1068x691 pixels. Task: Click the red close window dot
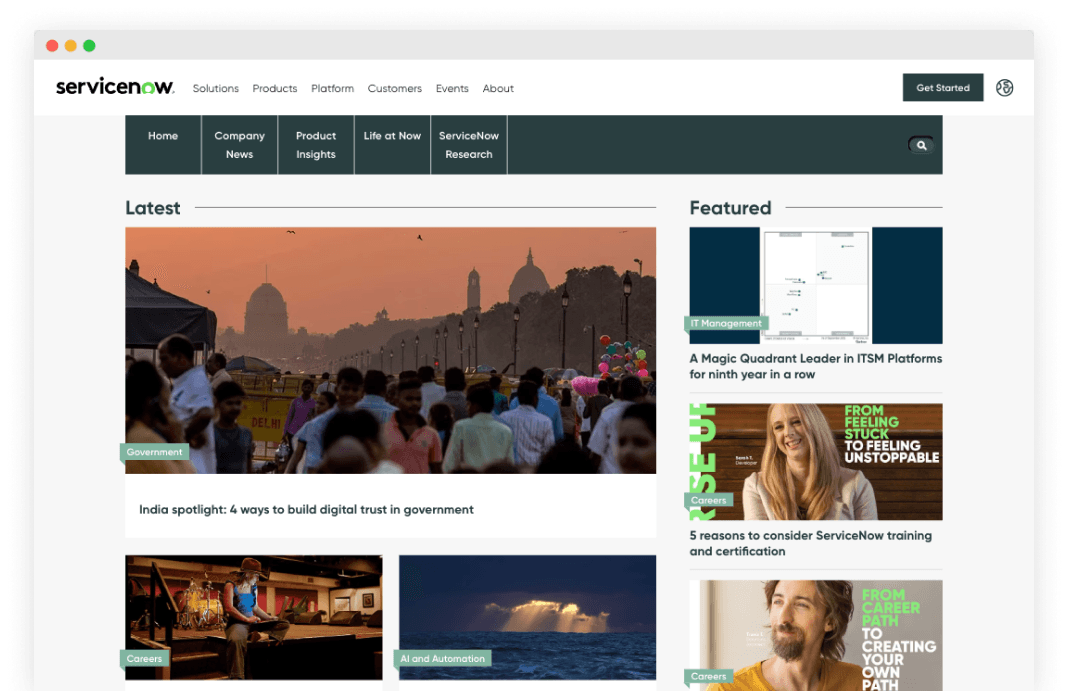point(52,46)
